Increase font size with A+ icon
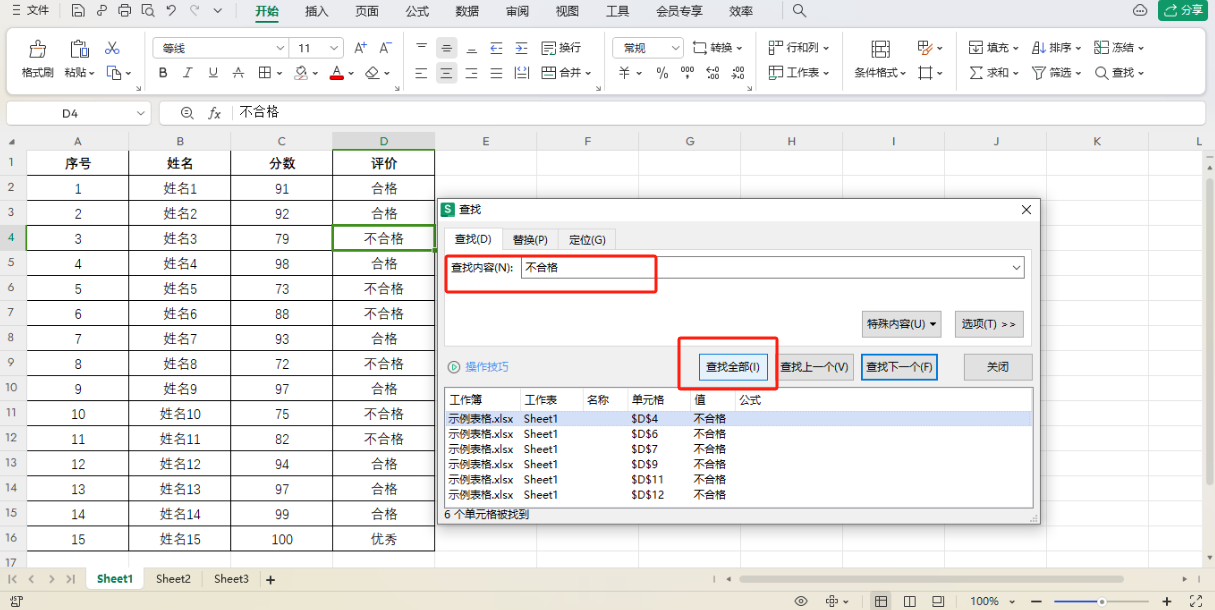The width and height of the screenshot is (1215, 610). pos(361,48)
